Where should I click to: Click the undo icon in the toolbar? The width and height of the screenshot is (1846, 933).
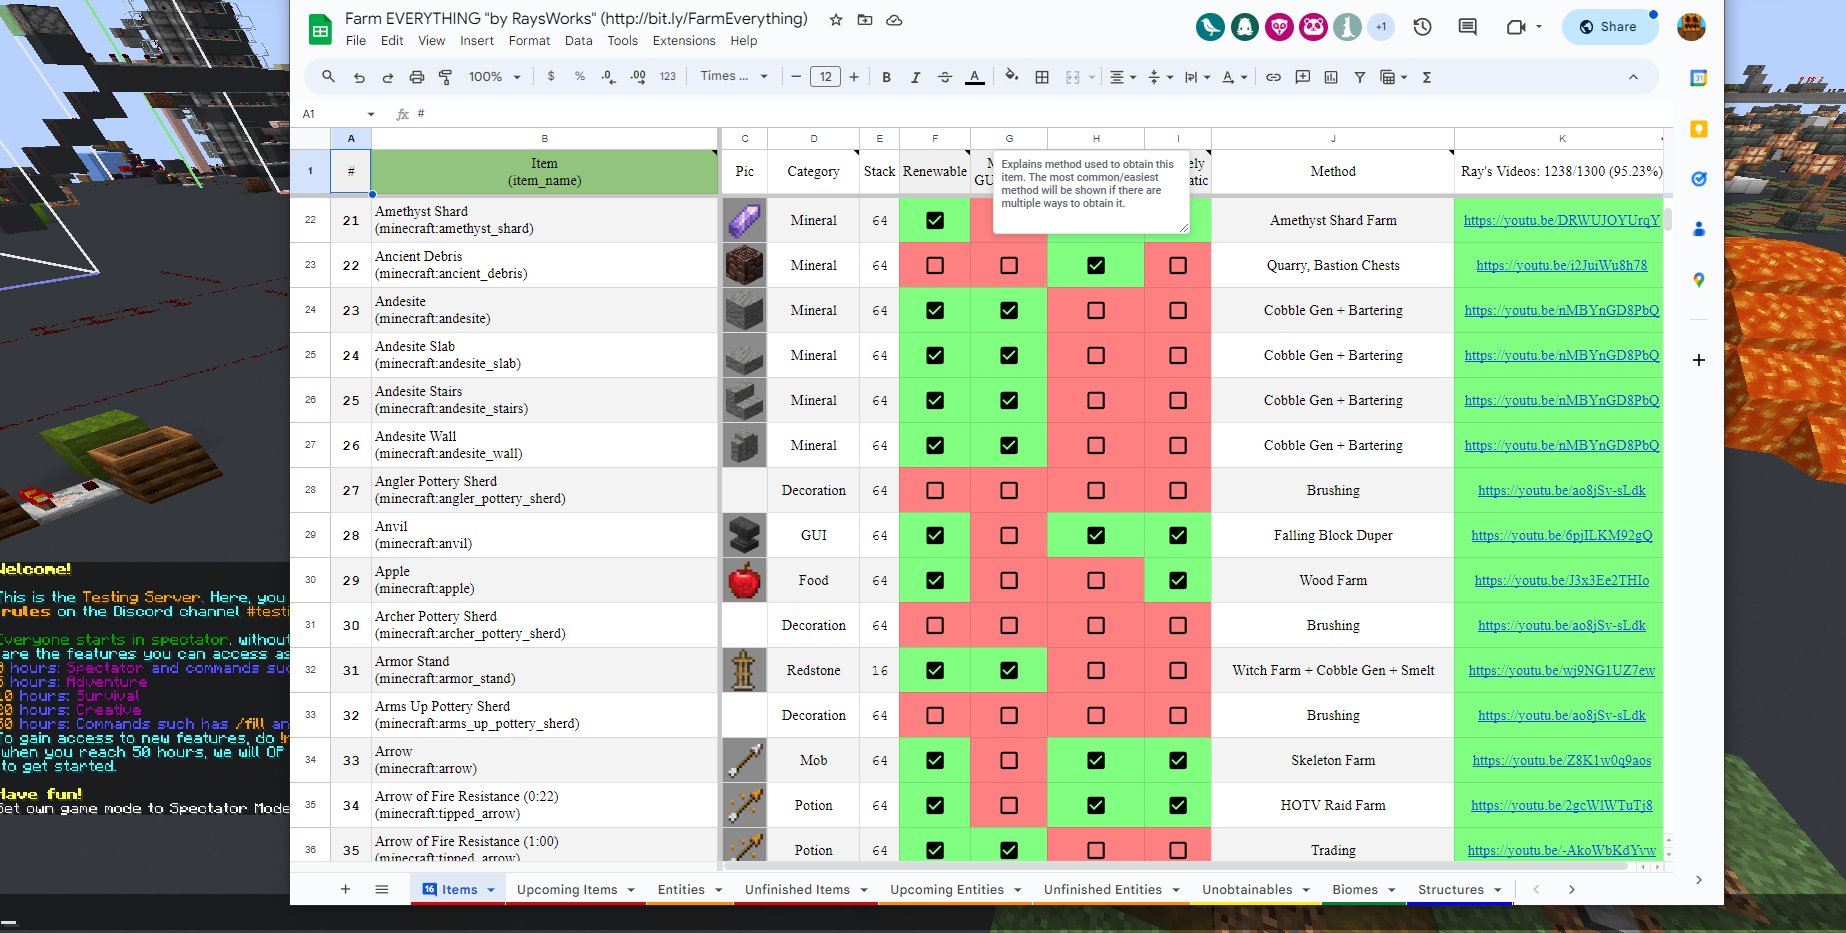point(359,77)
